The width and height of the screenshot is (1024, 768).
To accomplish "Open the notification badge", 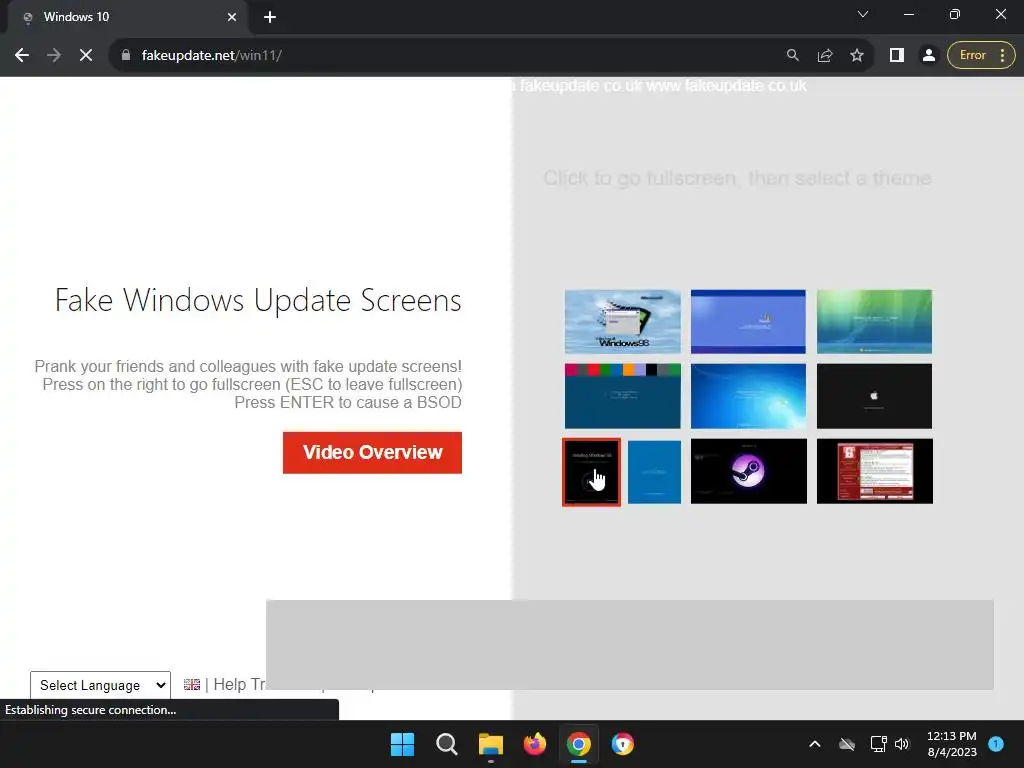I will [x=996, y=744].
